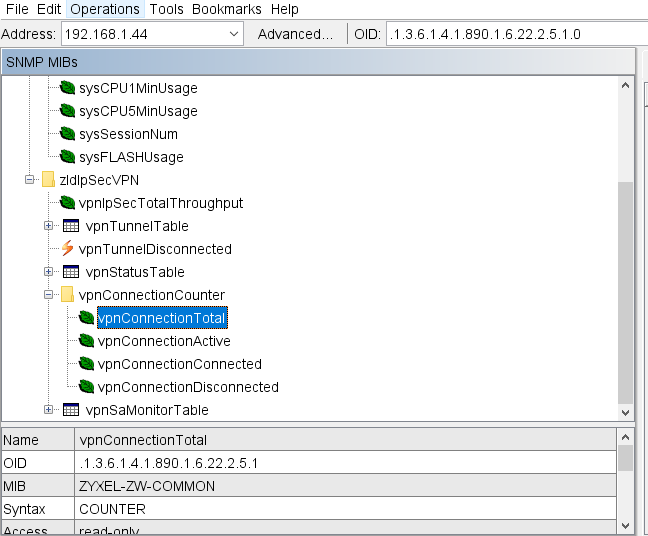The height and width of the screenshot is (536, 648).
Task: Click the vpnTunnelTable table icon
Action: pos(71,226)
